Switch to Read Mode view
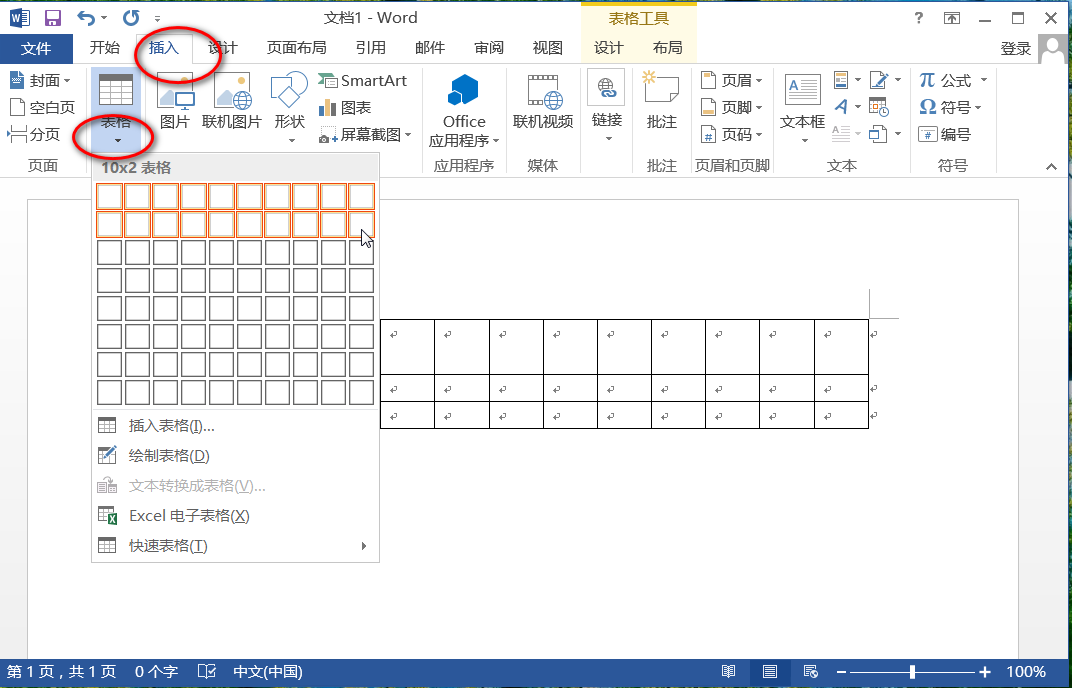This screenshot has width=1072, height=688. coord(729,672)
